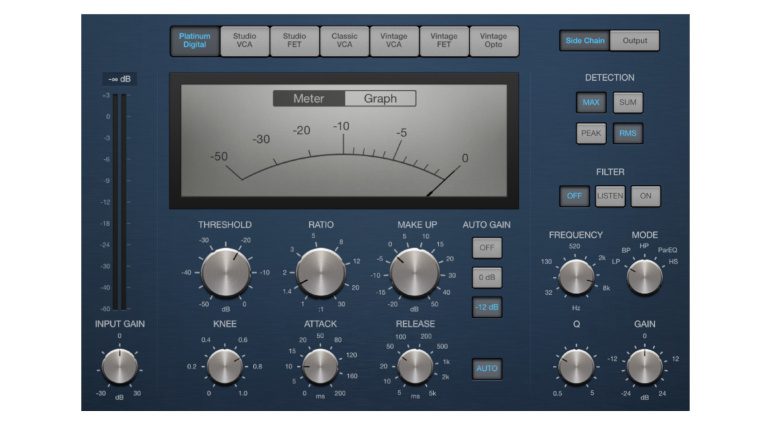Click the Release knob
Screen dimensions: 770x425
coord(415,367)
